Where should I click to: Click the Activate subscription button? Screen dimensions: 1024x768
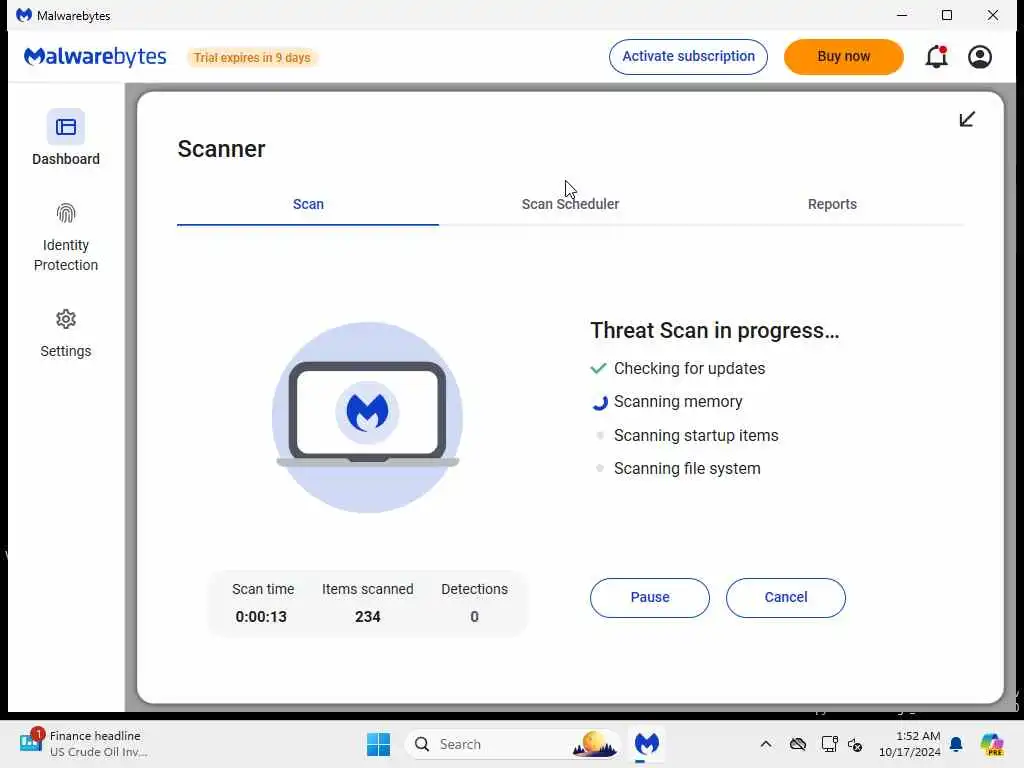tap(688, 57)
